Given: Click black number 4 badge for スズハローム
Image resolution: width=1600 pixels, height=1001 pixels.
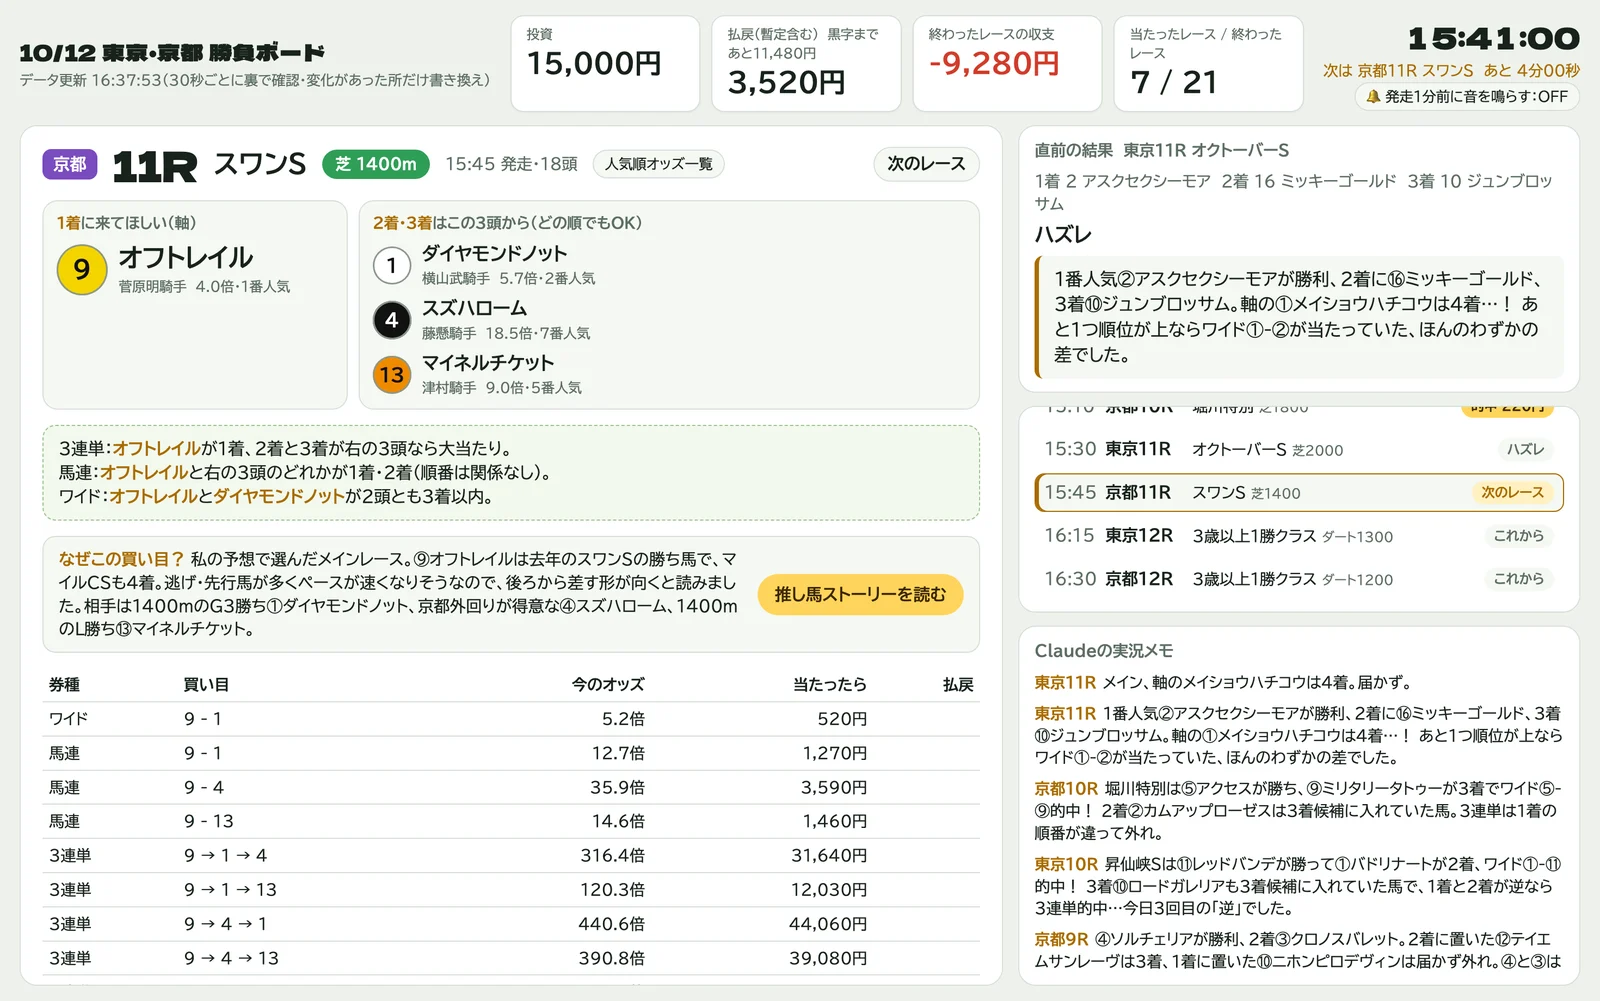Looking at the screenshot, I should pos(392,320).
